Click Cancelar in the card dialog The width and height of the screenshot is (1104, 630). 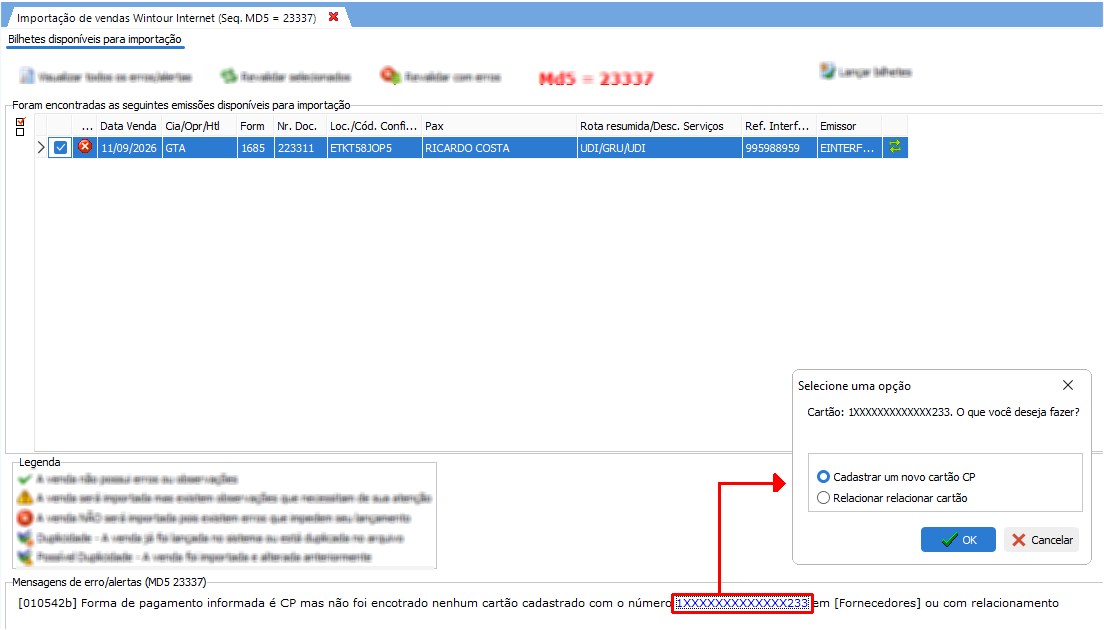point(1041,540)
